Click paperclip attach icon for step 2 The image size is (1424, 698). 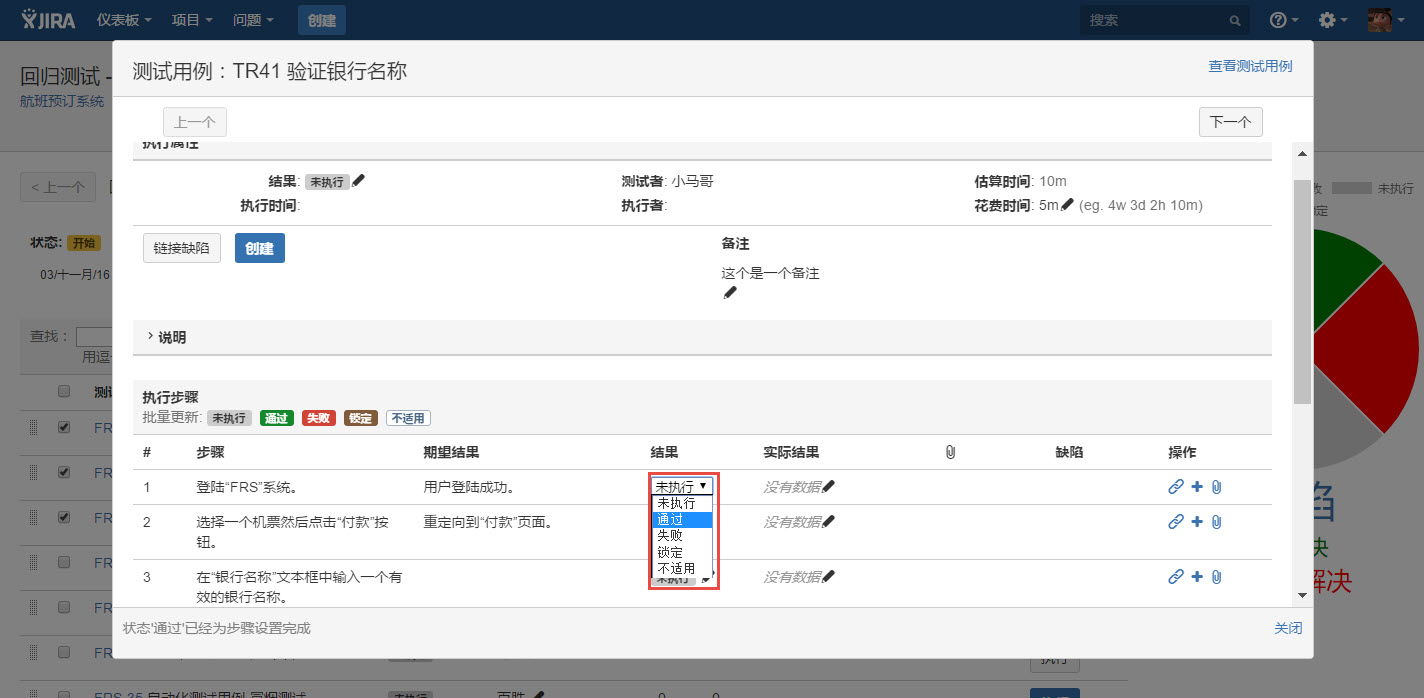coord(1216,521)
